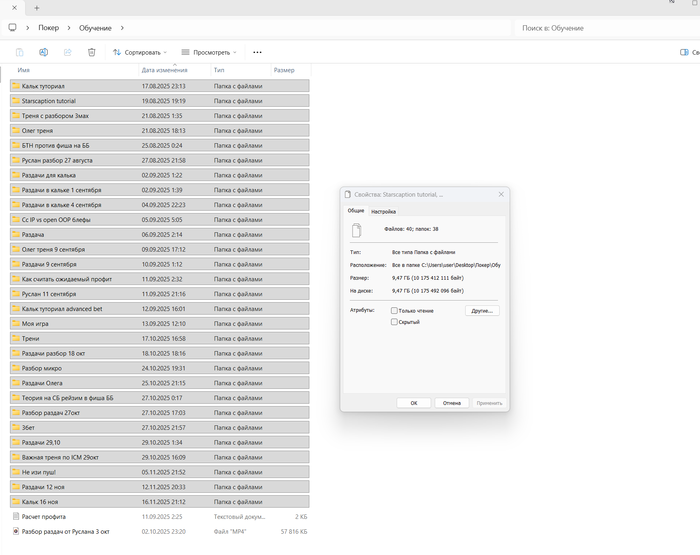Select Раздачи в кальке 4 сентября folder
The height and width of the screenshot is (555, 700).
click(x=159, y=204)
